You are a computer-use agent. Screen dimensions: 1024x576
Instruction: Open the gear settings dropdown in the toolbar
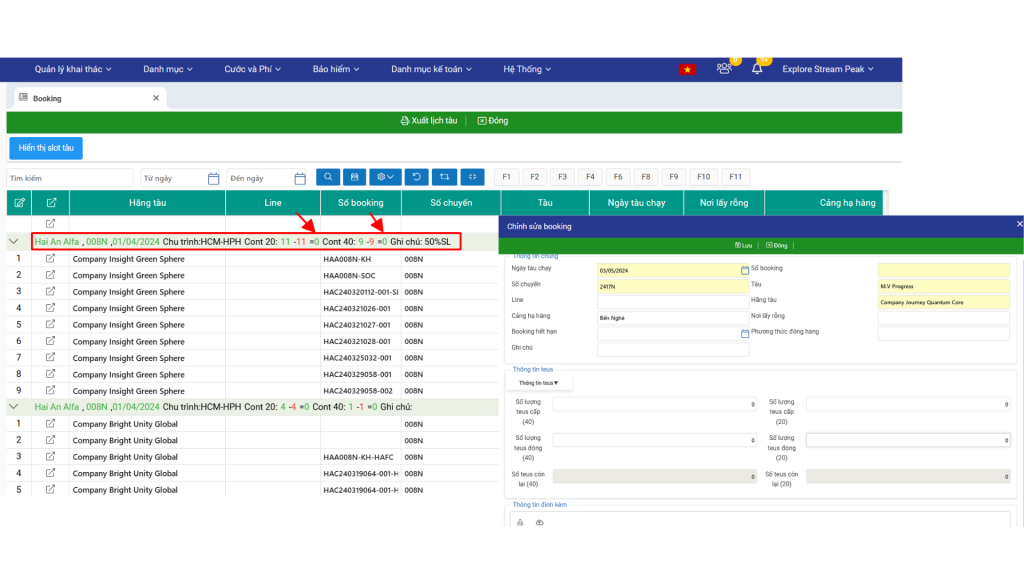tap(385, 176)
